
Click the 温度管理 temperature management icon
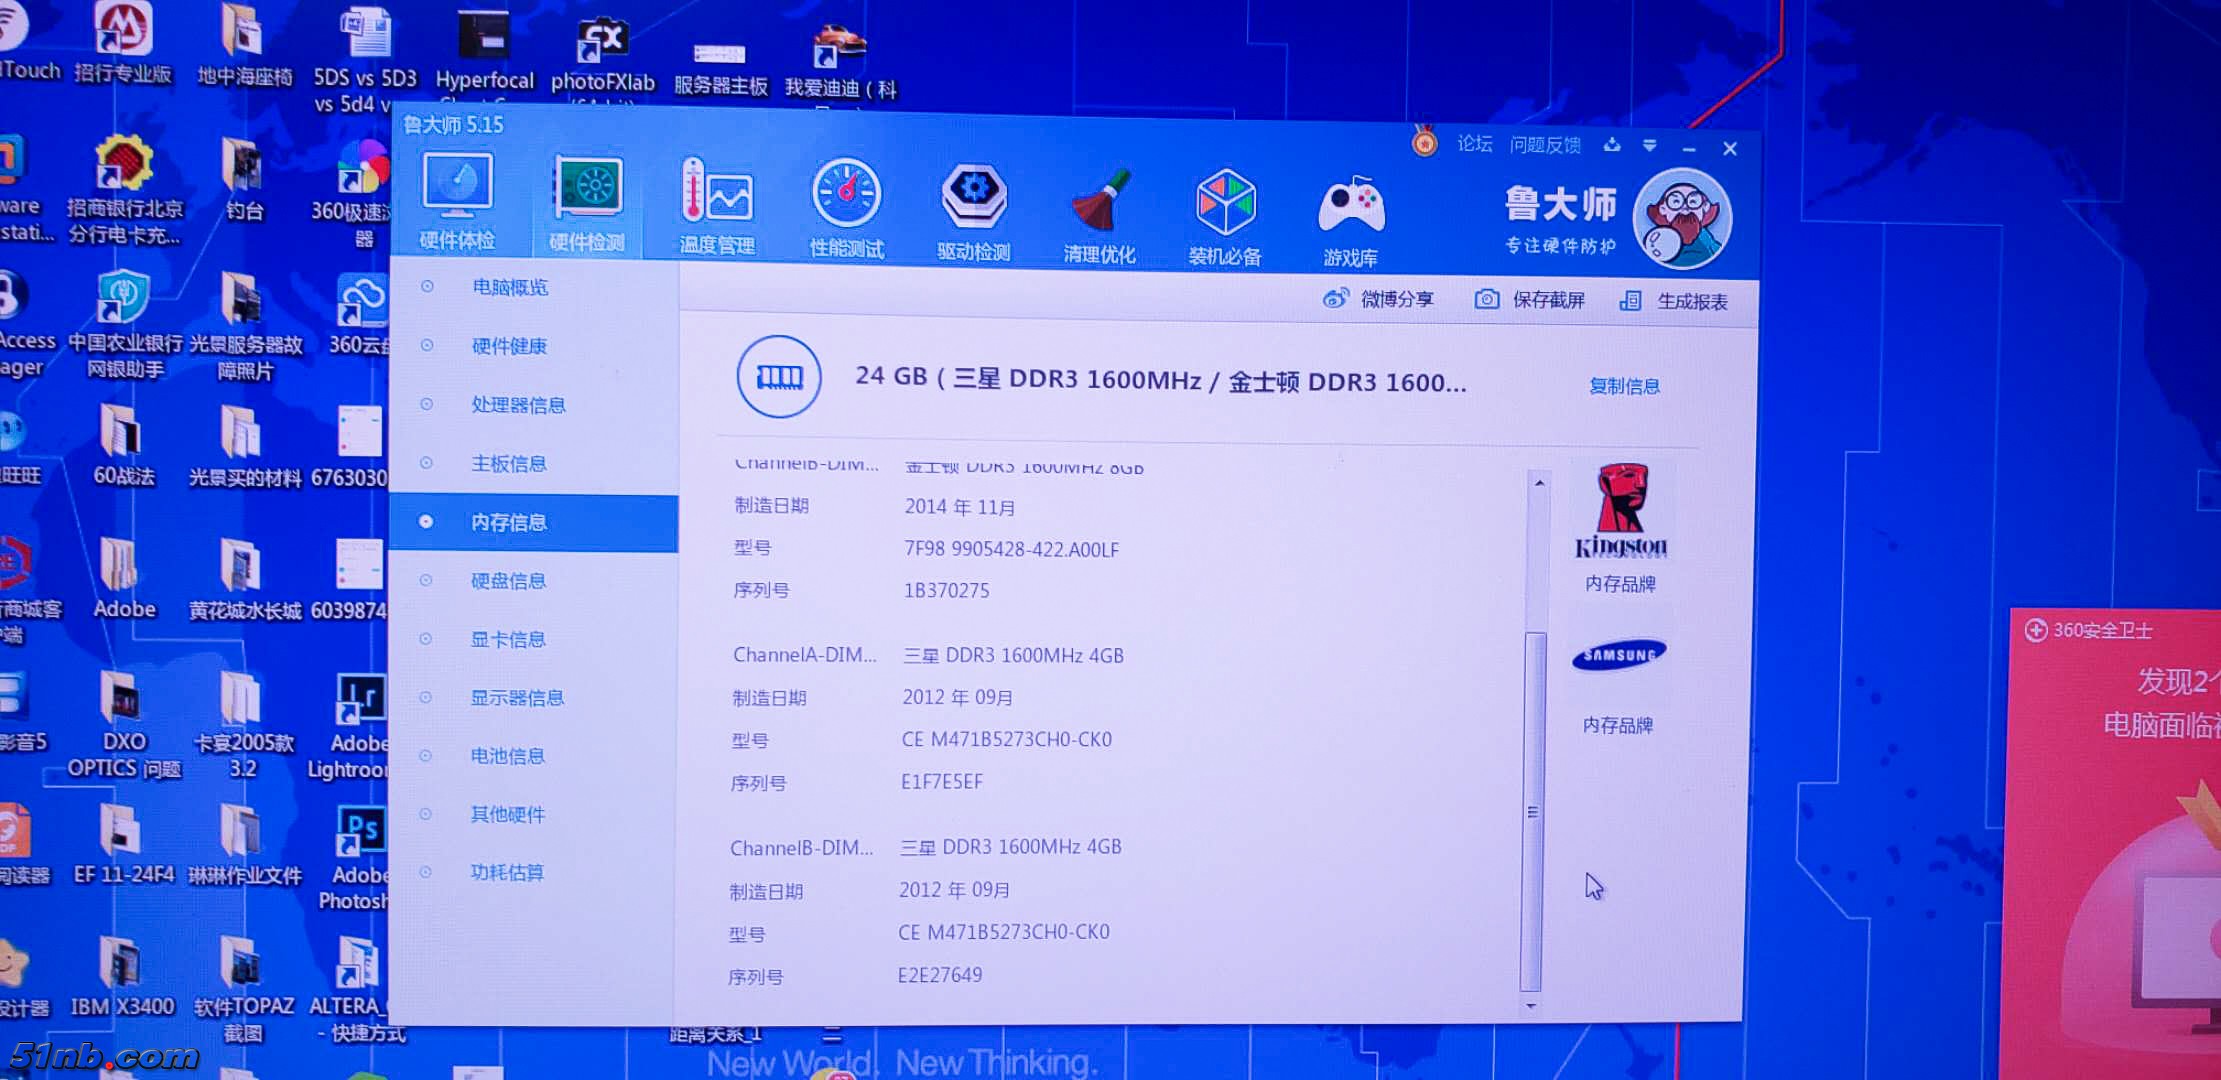pyautogui.click(x=716, y=192)
